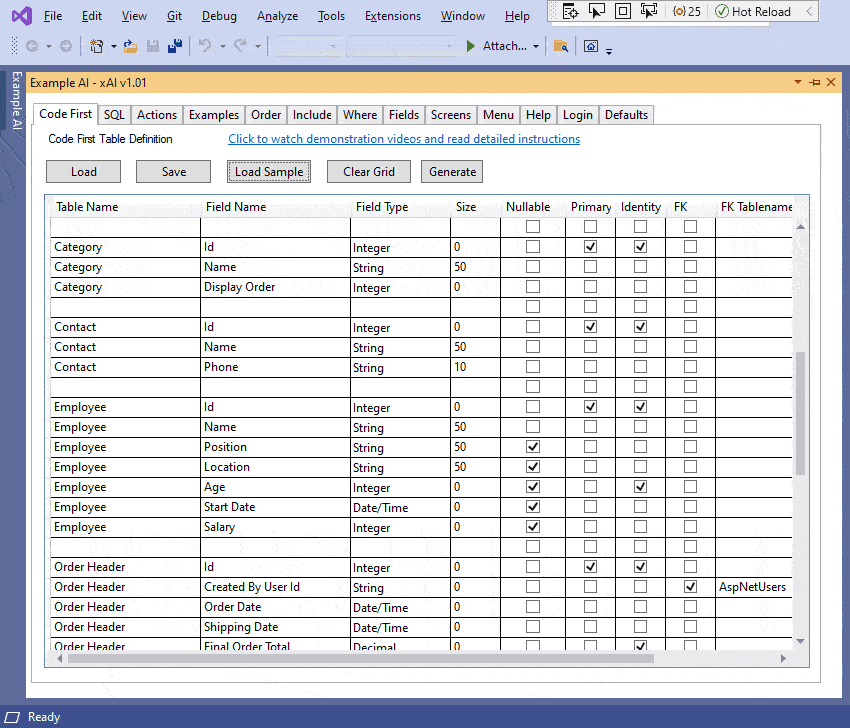850x728 pixels.
Task: Click the Find in Files icon
Action: 561,46
